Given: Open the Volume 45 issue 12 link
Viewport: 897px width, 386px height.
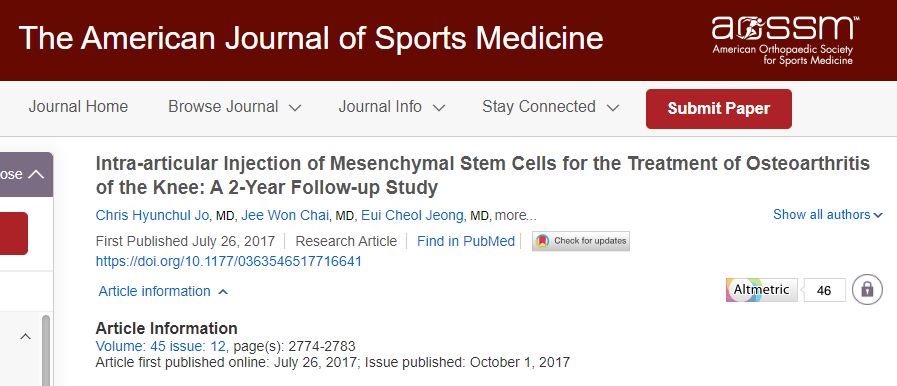Looking at the screenshot, I should 162,346.
